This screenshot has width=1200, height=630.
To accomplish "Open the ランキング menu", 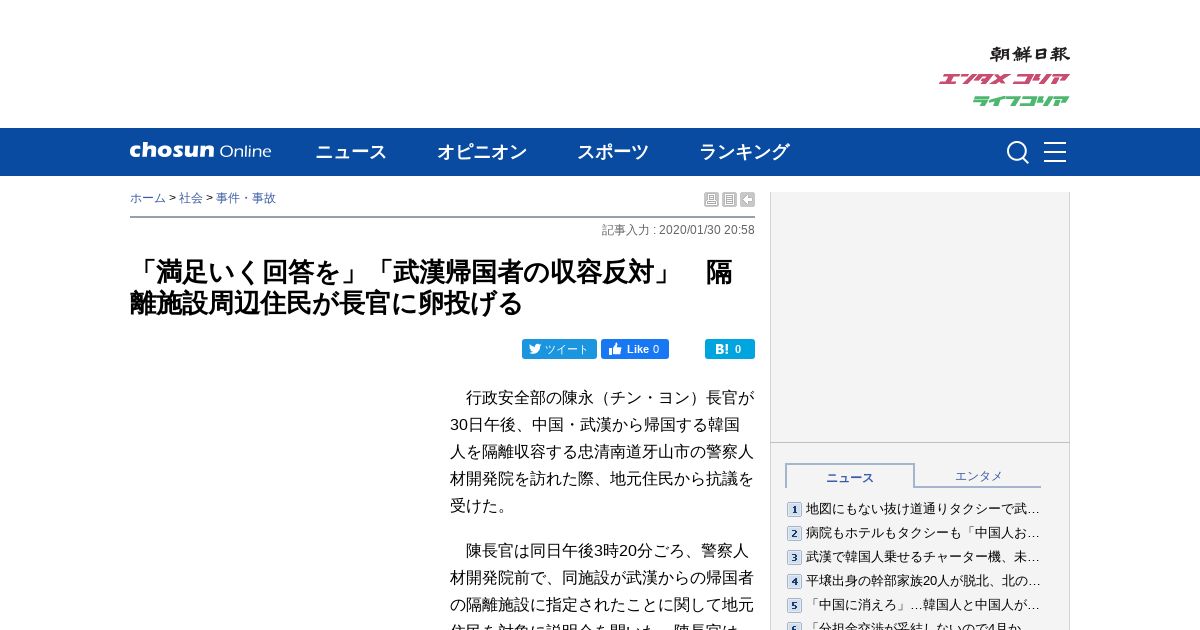I will click(744, 152).
